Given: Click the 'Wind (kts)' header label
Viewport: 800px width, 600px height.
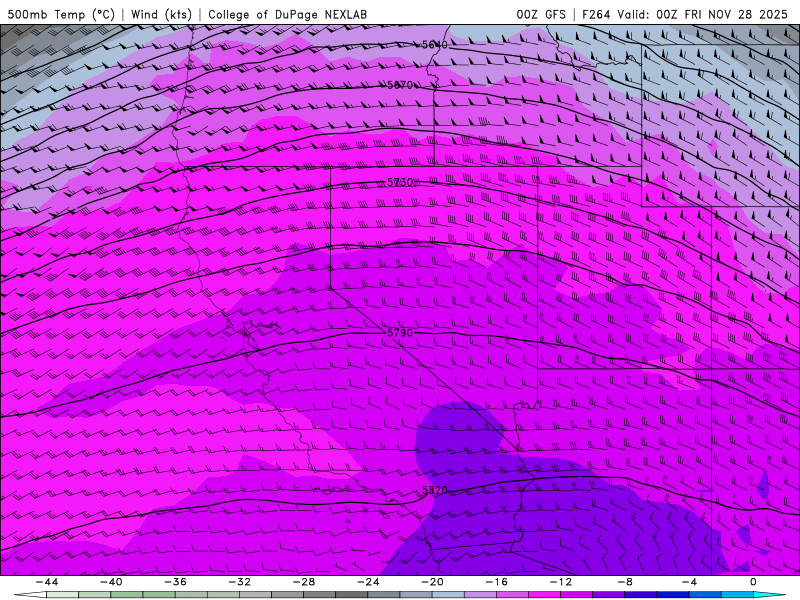Looking at the screenshot, I should (x=161, y=14).
